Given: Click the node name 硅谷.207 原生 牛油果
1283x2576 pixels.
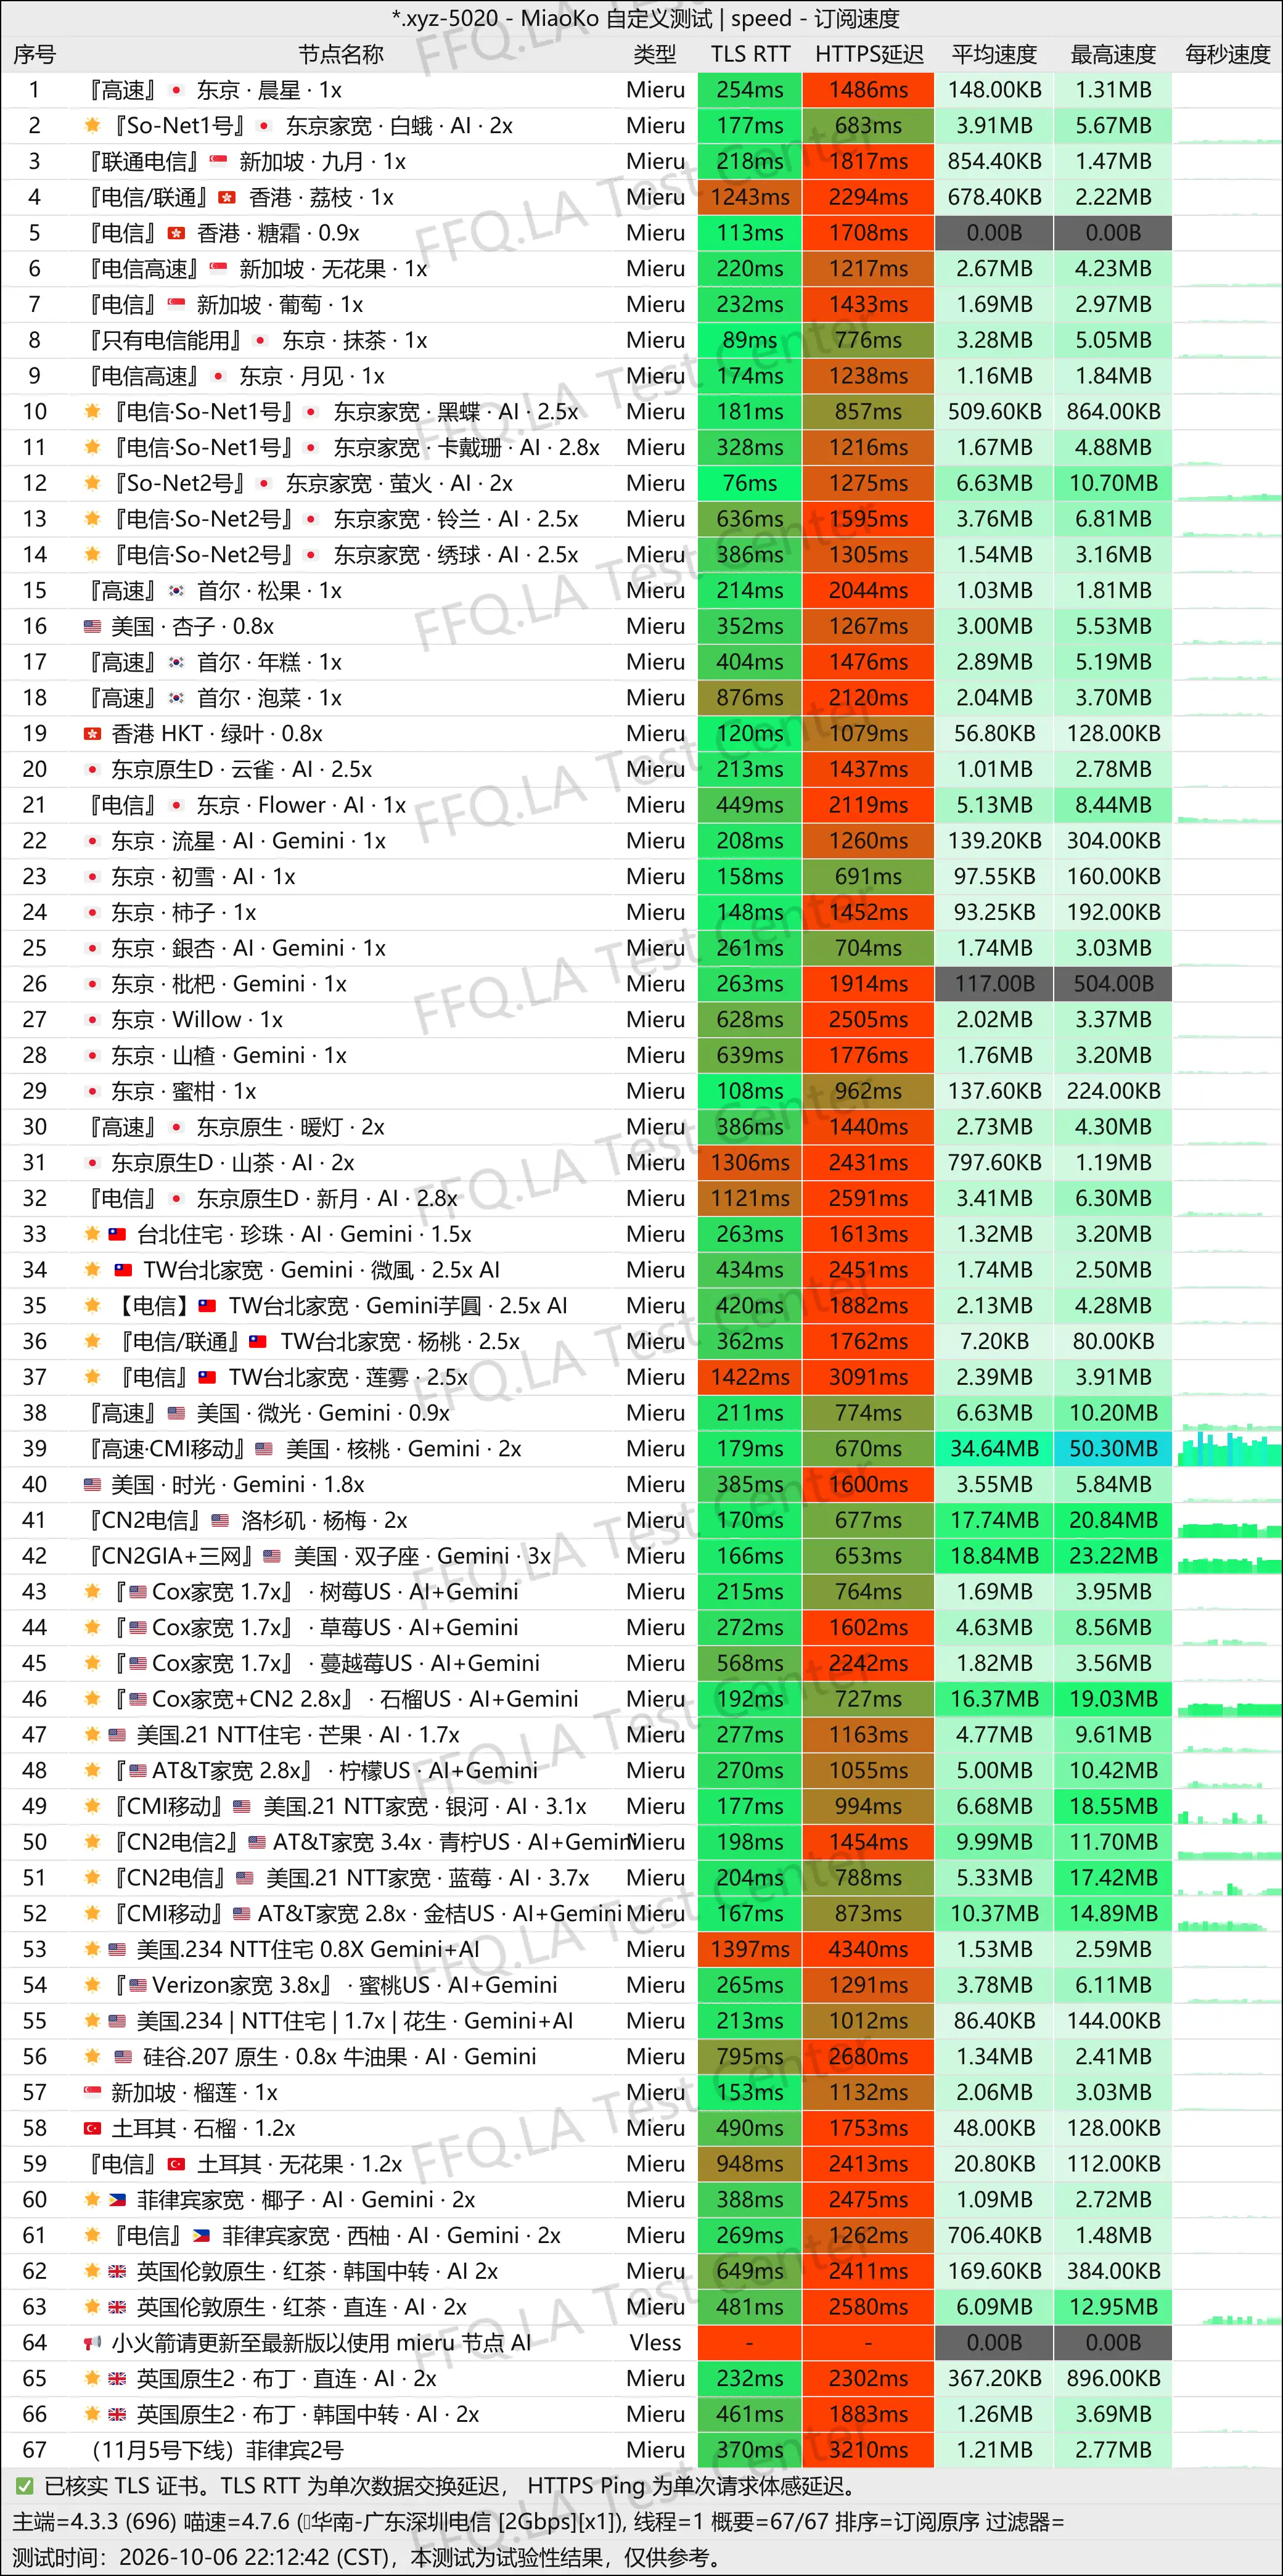Looking at the screenshot, I should pyautogui.click(x=339, y=2057).
